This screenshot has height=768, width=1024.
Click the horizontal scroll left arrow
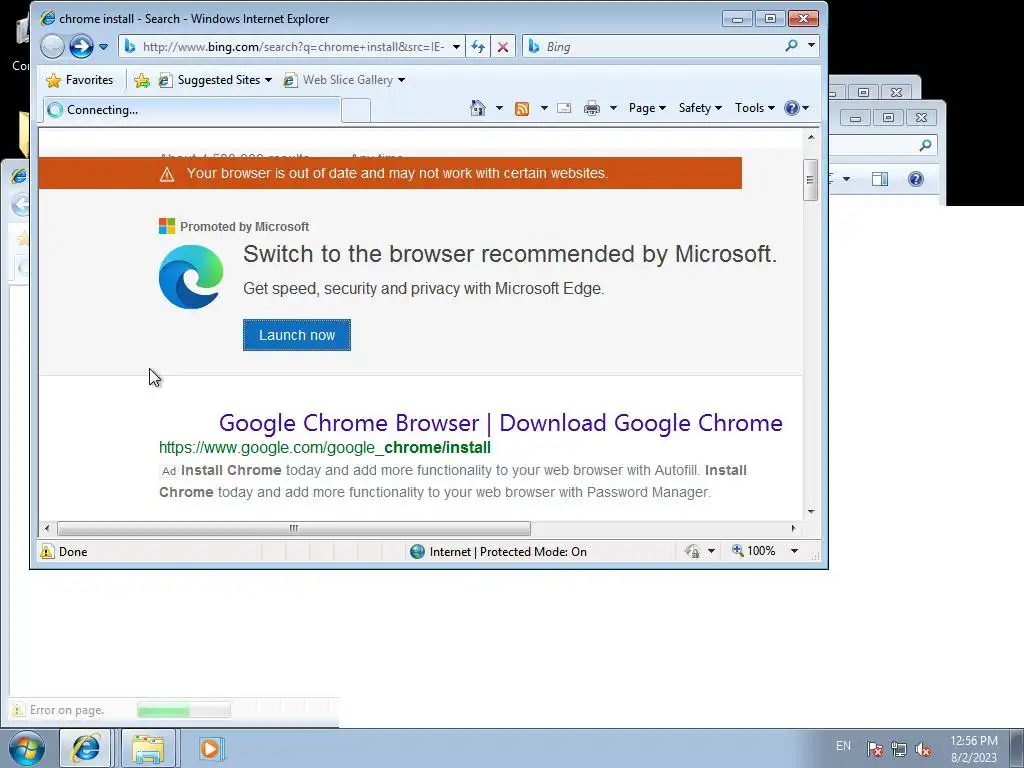pos(46,528)
